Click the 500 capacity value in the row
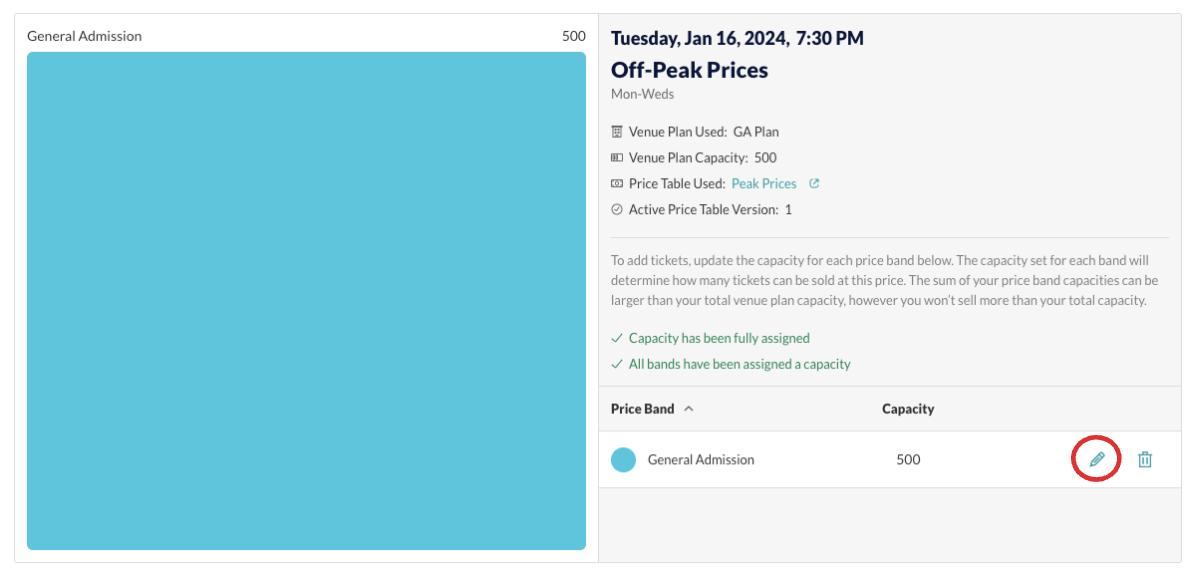The image size is (1202, 580). 908,460
